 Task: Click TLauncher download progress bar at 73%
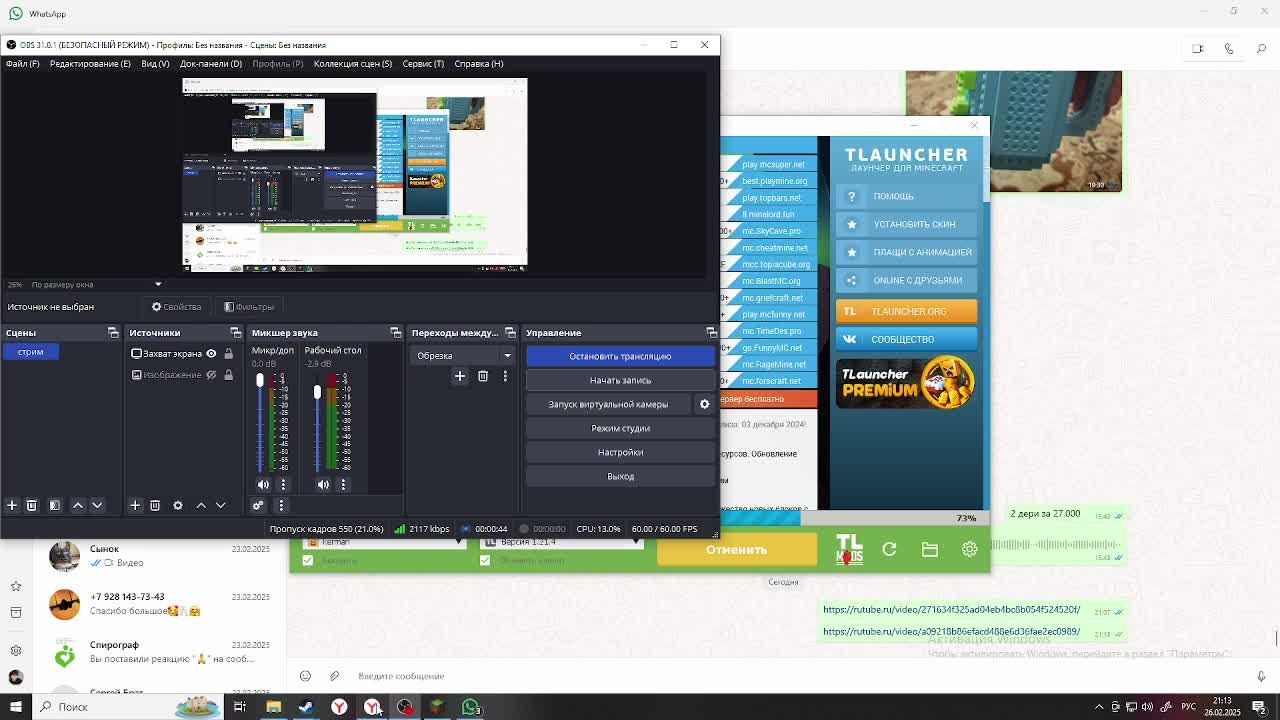(x=855, y=518)
